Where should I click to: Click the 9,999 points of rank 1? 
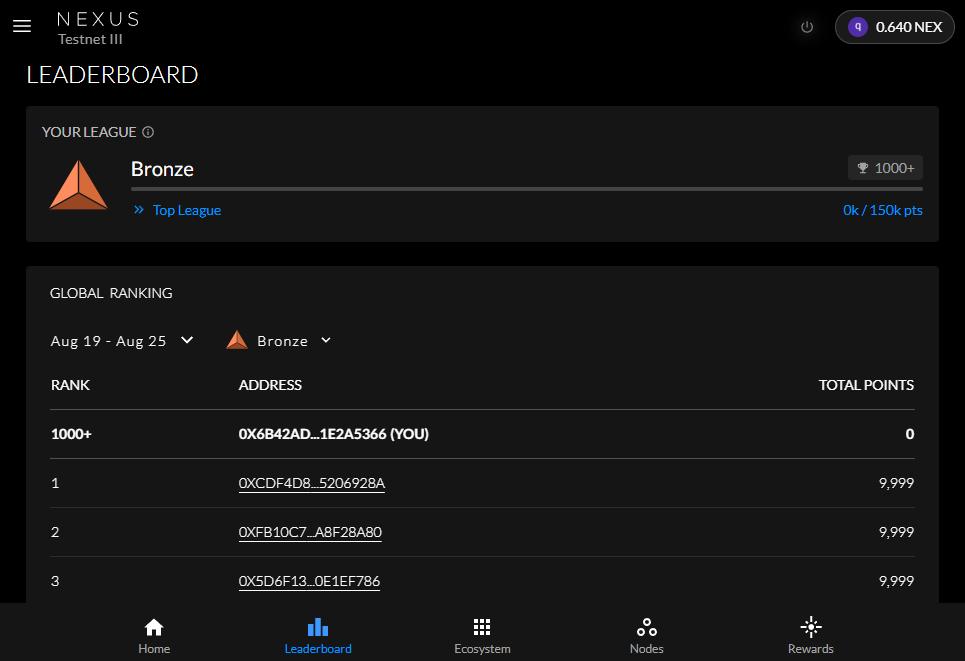point(896,483)
